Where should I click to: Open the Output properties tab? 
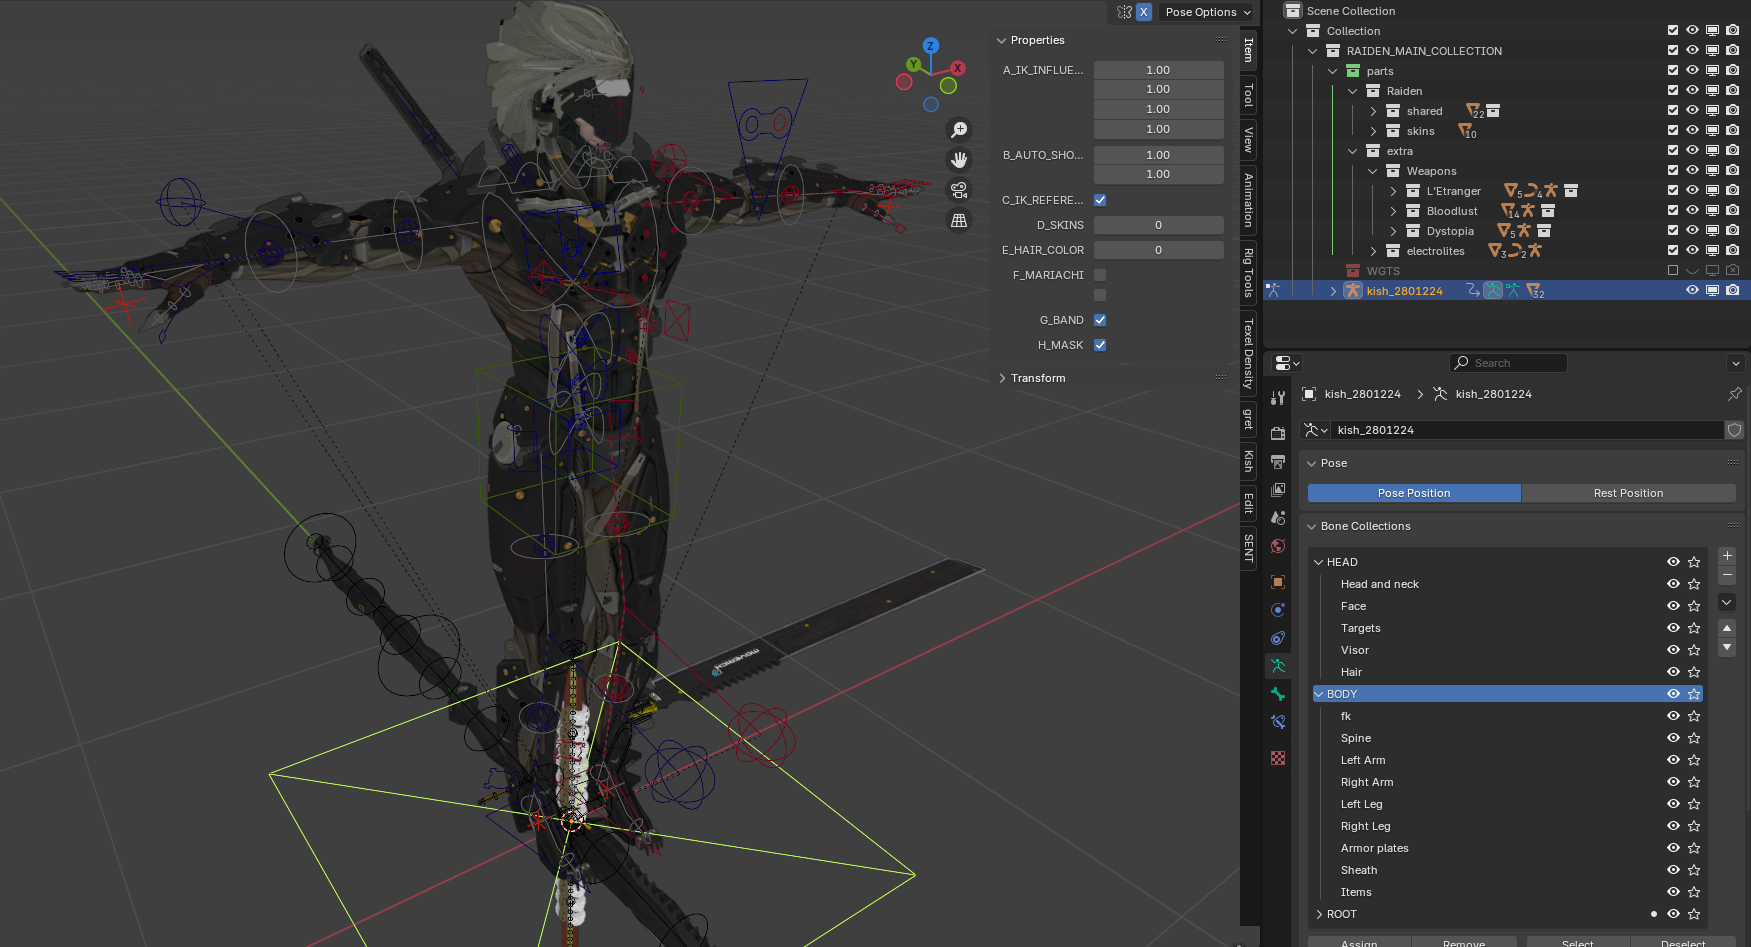pos(1278,461)
